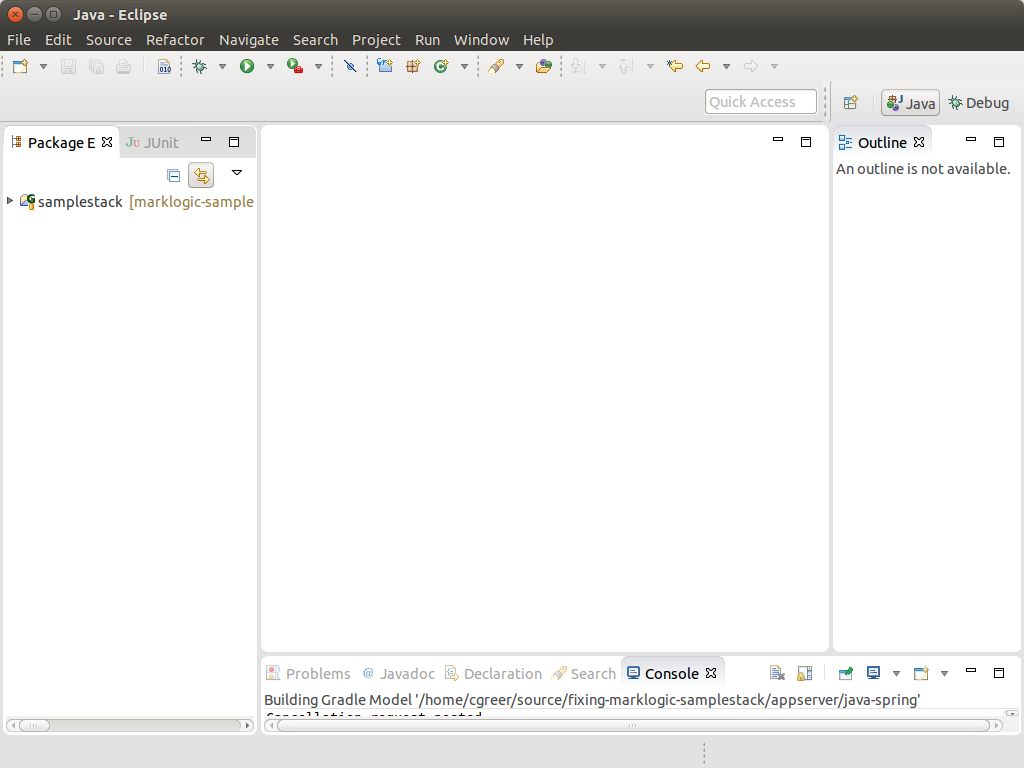Open the Project menu
Screen dimensions: 1024x768
click(x=376, y=40)
